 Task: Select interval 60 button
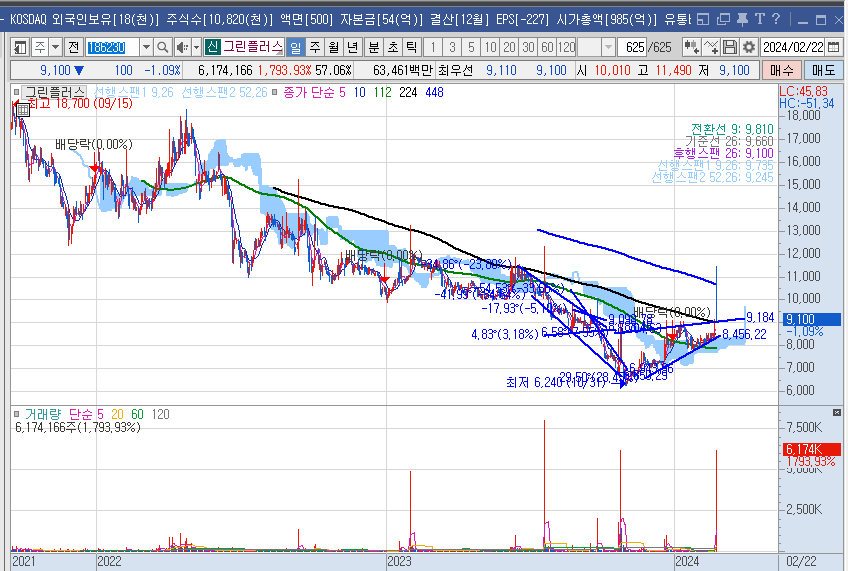coord(547,48)
